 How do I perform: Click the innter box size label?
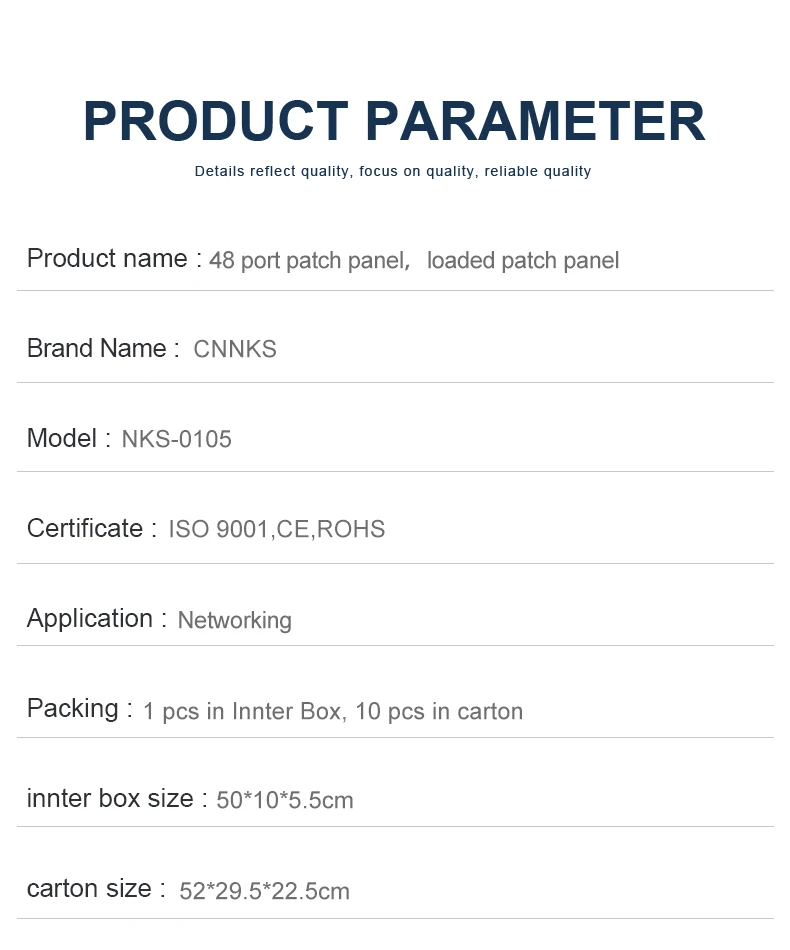[x=110, y=799]
